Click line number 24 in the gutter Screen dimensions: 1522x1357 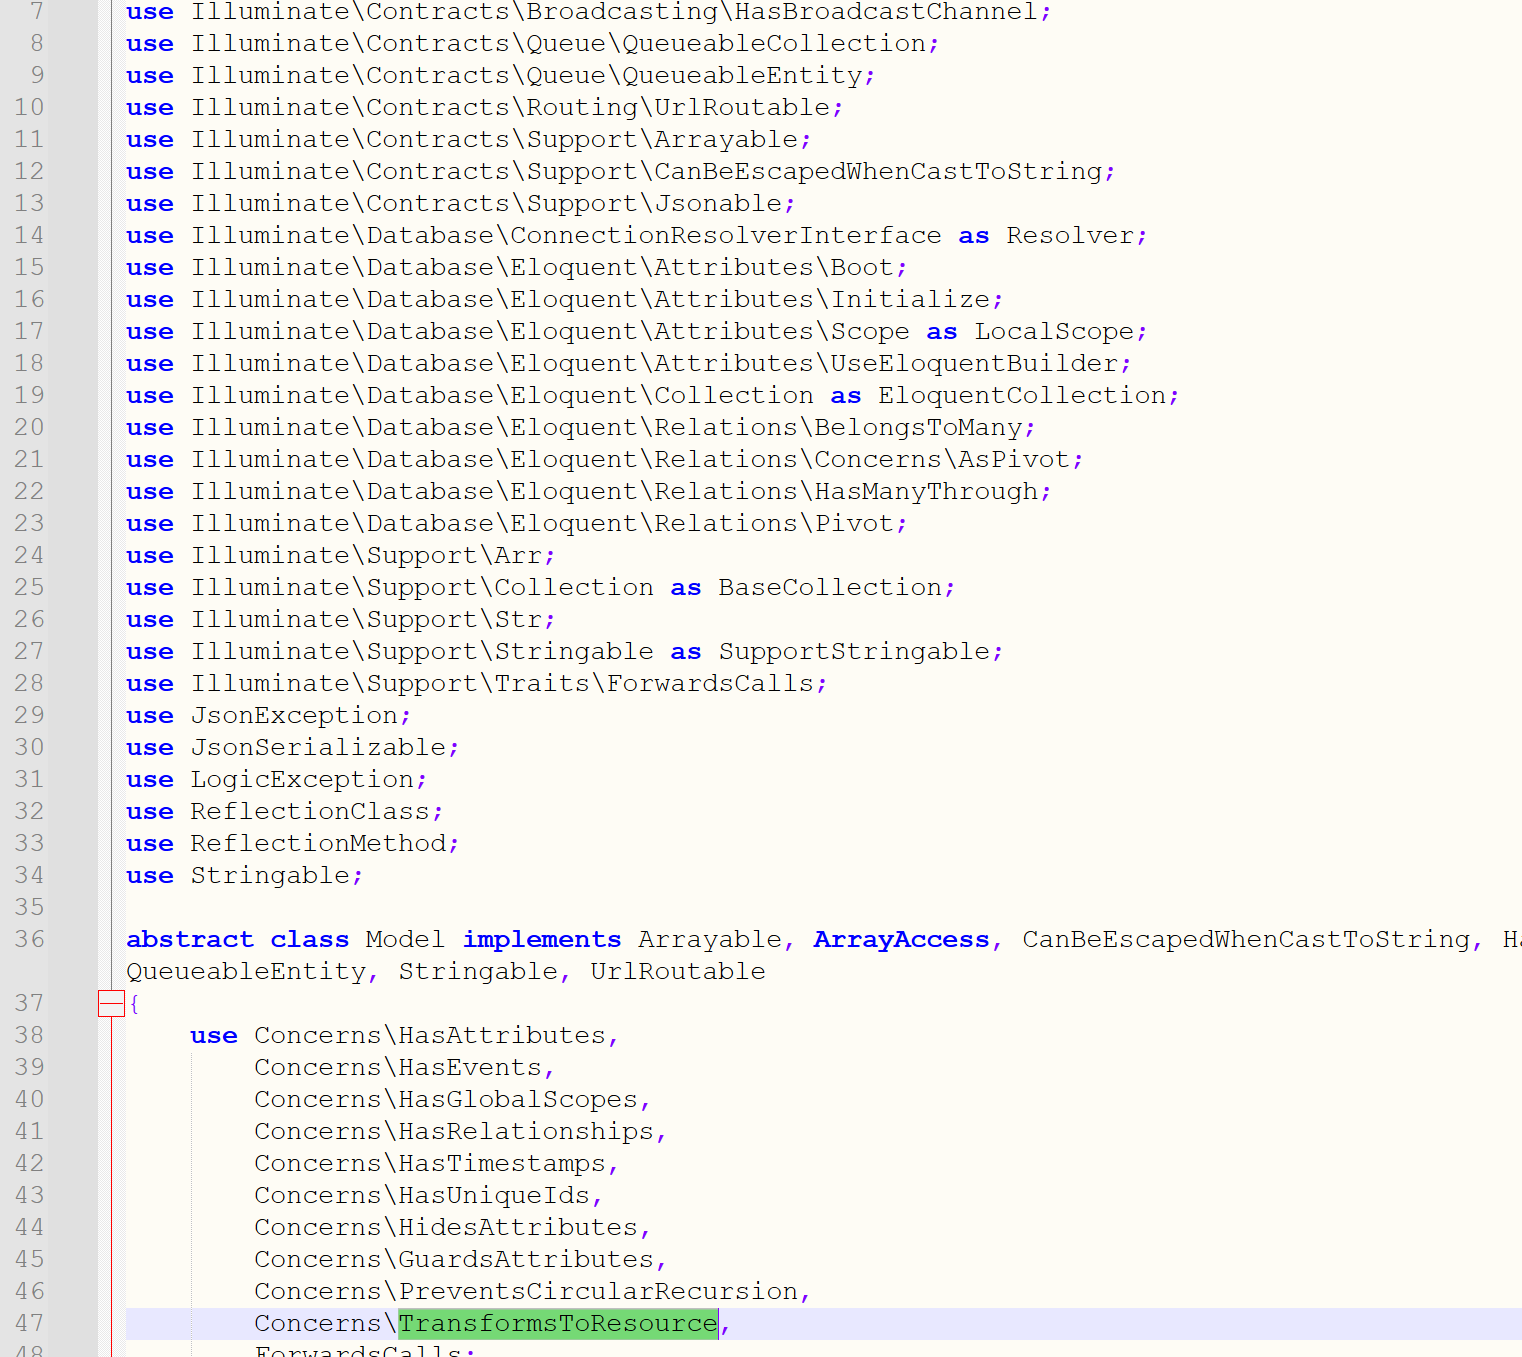click(x=29, y=555)
